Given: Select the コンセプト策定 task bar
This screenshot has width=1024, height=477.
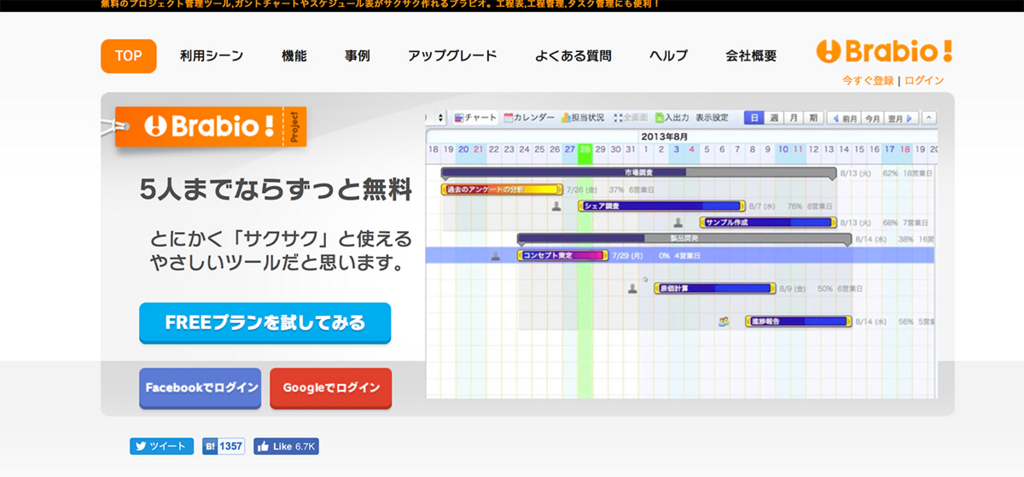Looking at the screenshot, I should click(x=562, y=255).
